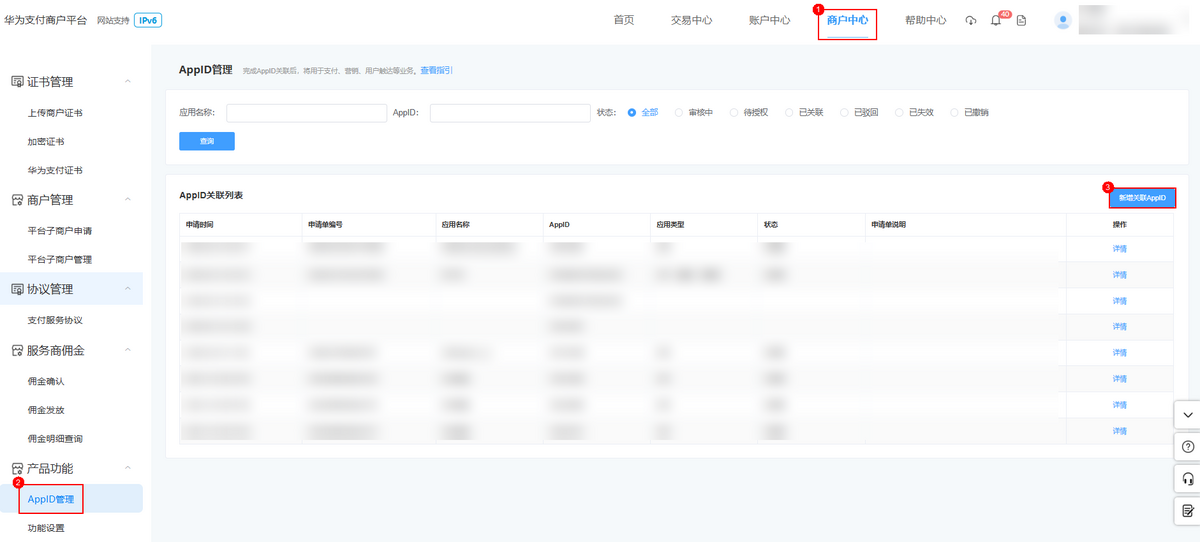Open the 查看指引 link
The width and height of the screenshot is (1200, 542).
tap(436, 71)
